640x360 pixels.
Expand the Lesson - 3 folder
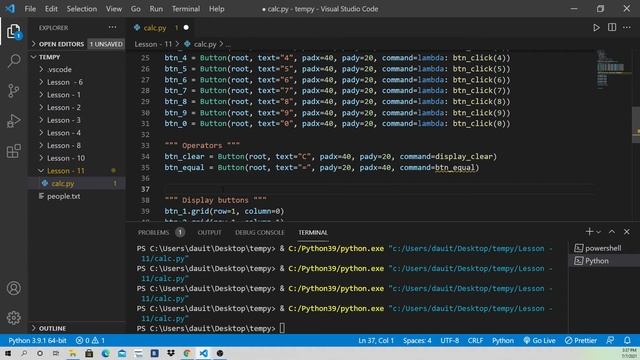coord(41,120)
